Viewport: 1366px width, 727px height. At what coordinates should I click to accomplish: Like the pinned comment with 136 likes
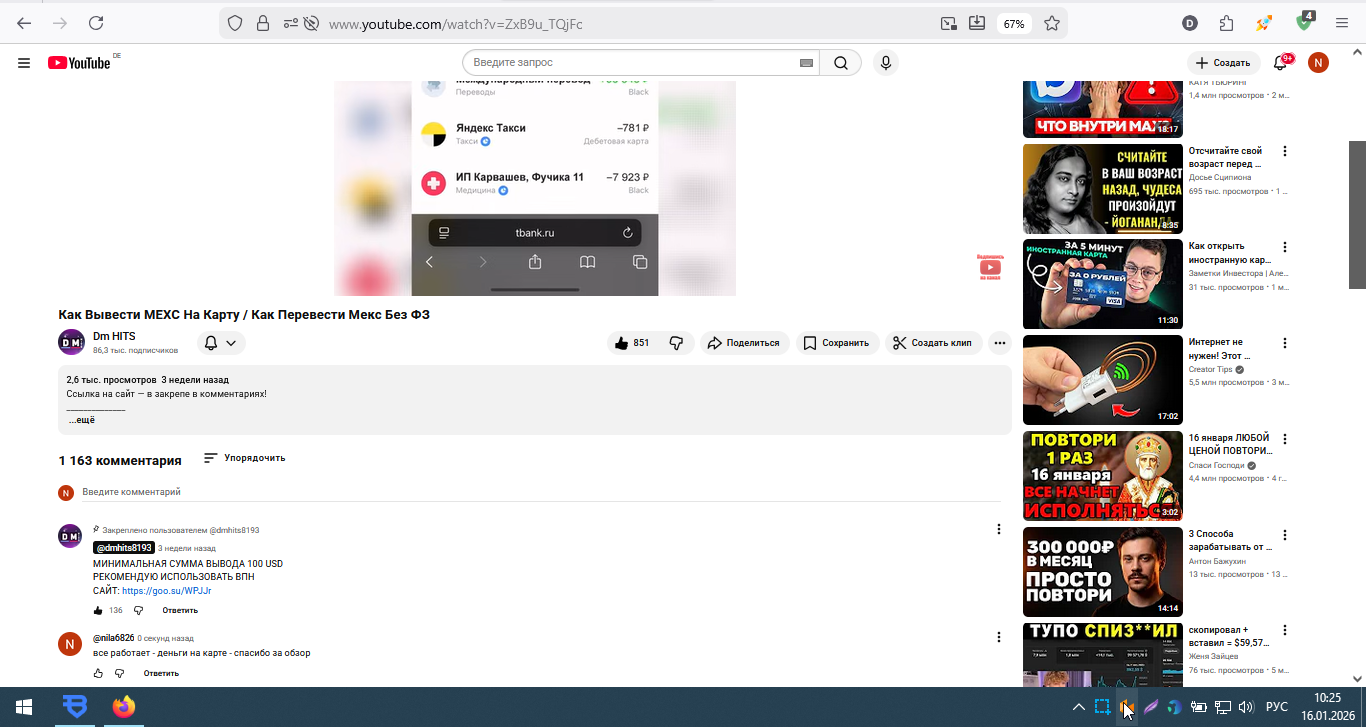(x=98, y=610)
